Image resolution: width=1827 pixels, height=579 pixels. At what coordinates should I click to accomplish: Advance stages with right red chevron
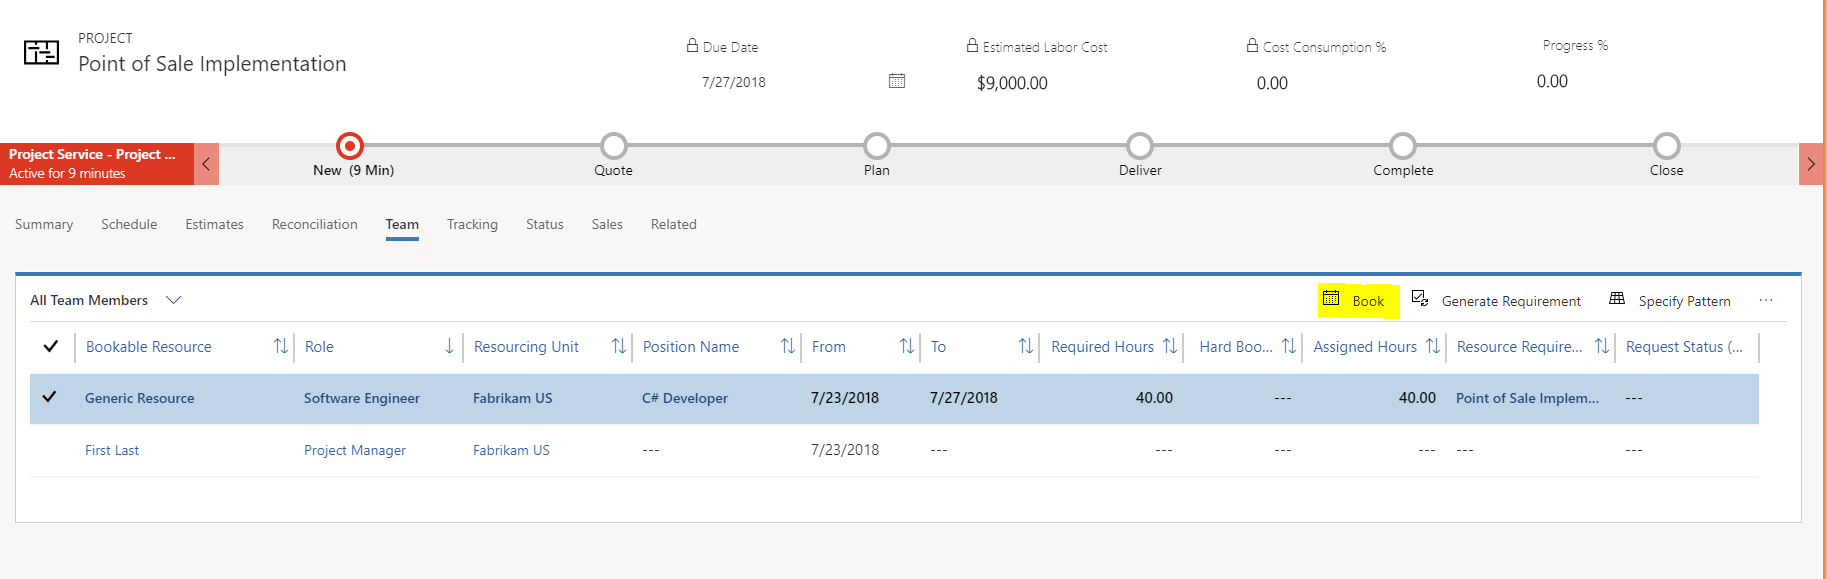point(1811,164)
